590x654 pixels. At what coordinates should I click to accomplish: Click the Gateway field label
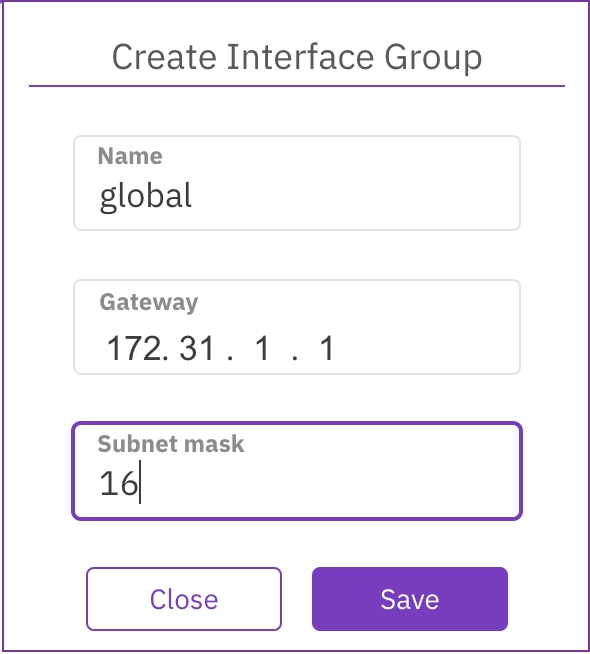(148, 302)
